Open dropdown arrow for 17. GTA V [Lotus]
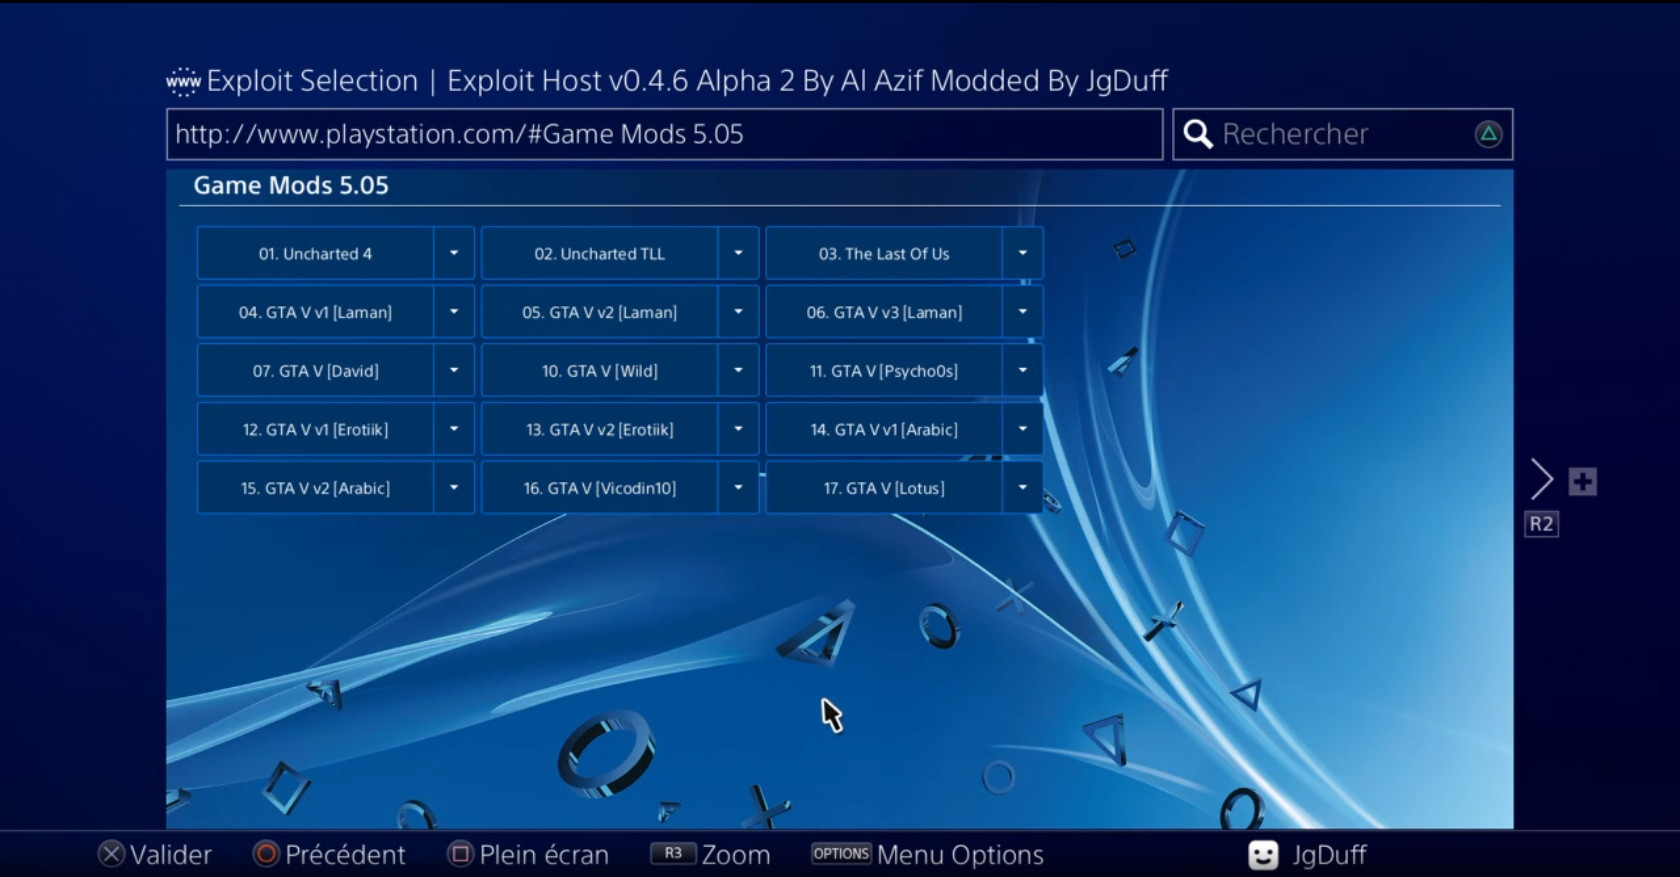This screenshot has width=1680, height=877. [x=1022, y=488]
